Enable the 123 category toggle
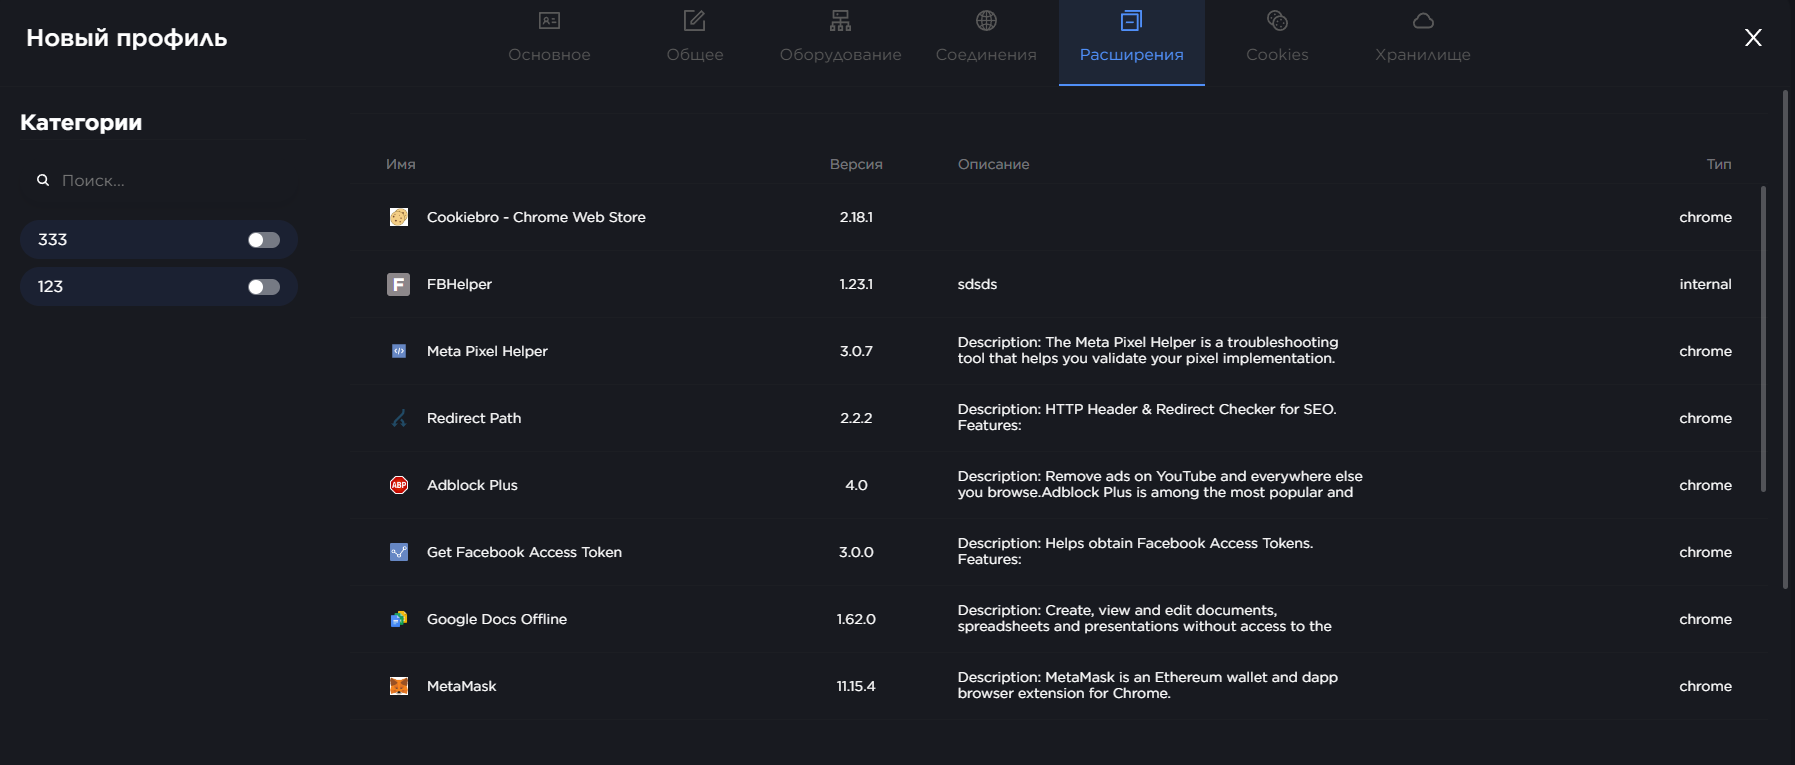 (x=264, y=287)
